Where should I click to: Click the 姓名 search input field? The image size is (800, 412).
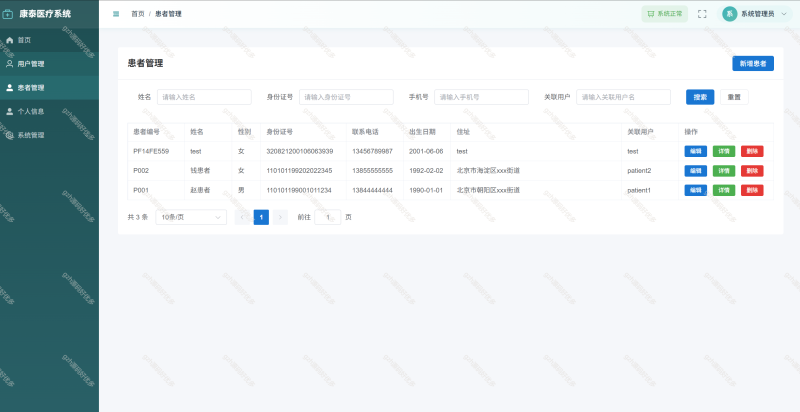(204, 97)
